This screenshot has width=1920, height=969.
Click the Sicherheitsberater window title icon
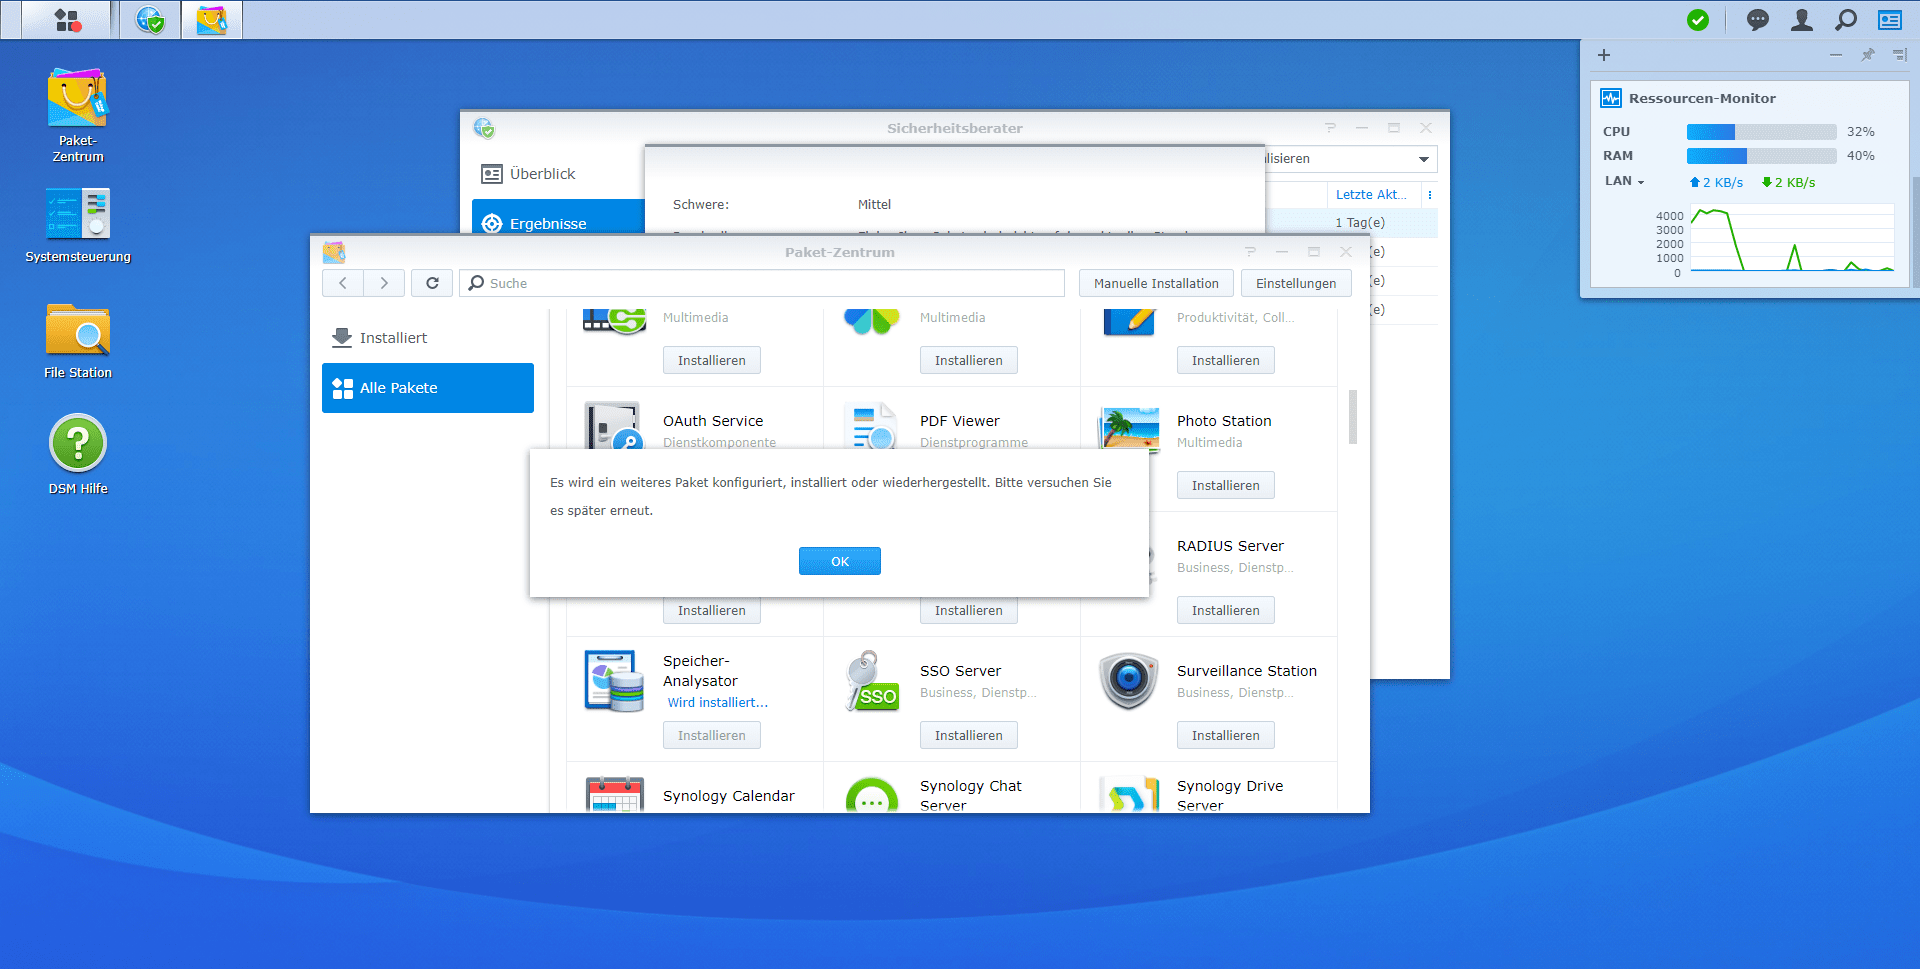click(484, 128)
